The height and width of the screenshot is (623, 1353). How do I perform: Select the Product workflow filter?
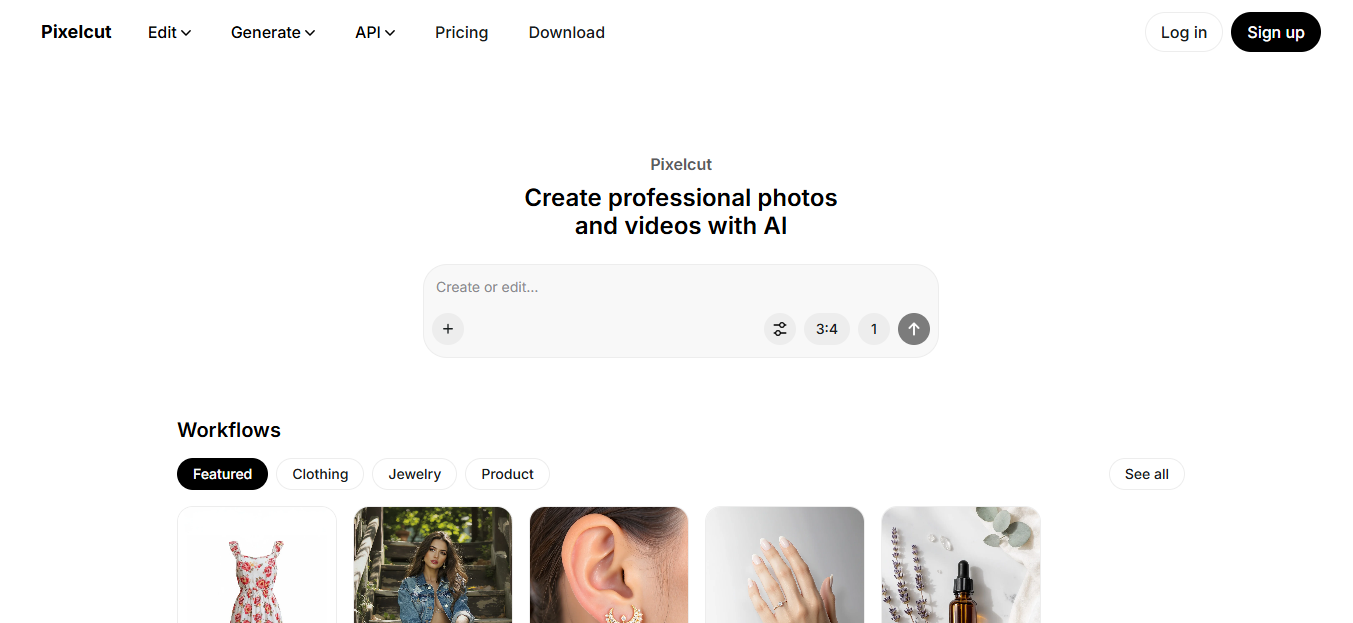pos(507,474)
